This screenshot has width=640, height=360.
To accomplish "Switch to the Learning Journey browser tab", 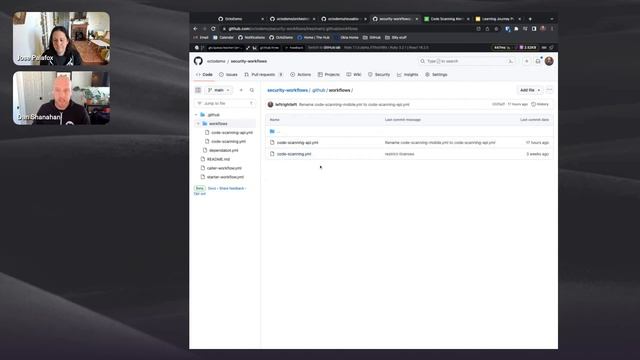I will (498, 19).
